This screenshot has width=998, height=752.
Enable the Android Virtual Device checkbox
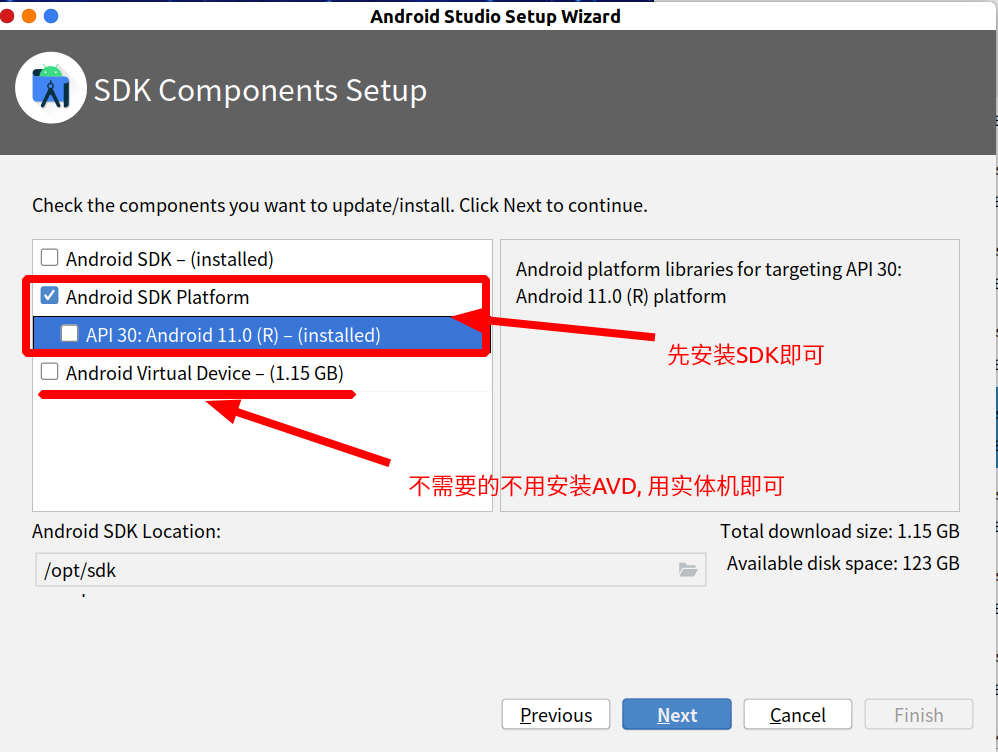(x=50, y=371)
